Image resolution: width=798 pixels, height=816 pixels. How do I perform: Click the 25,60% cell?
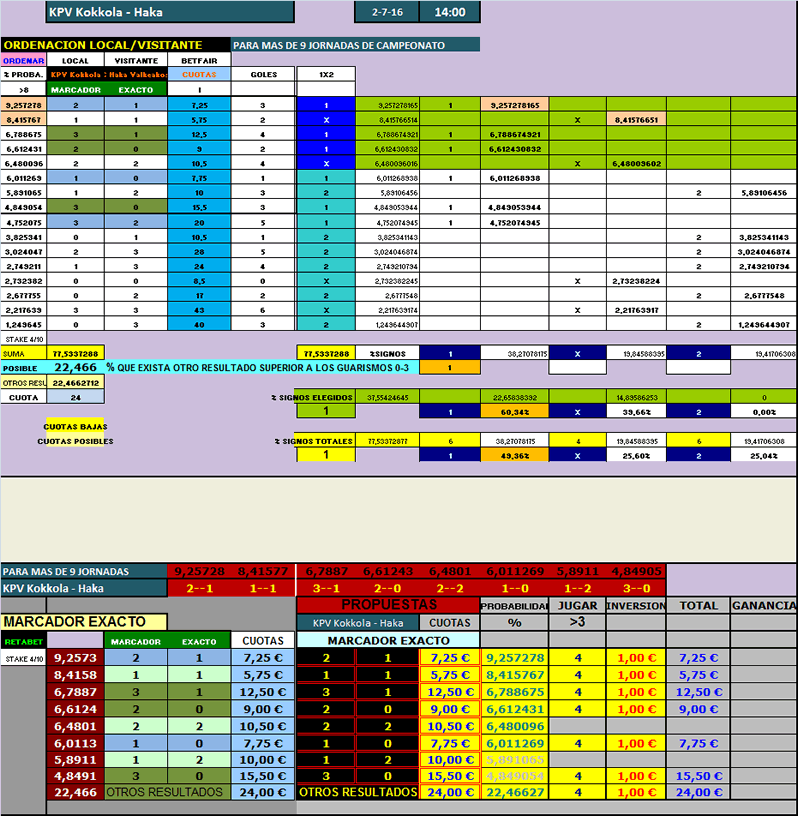click(x=636, y=456)
